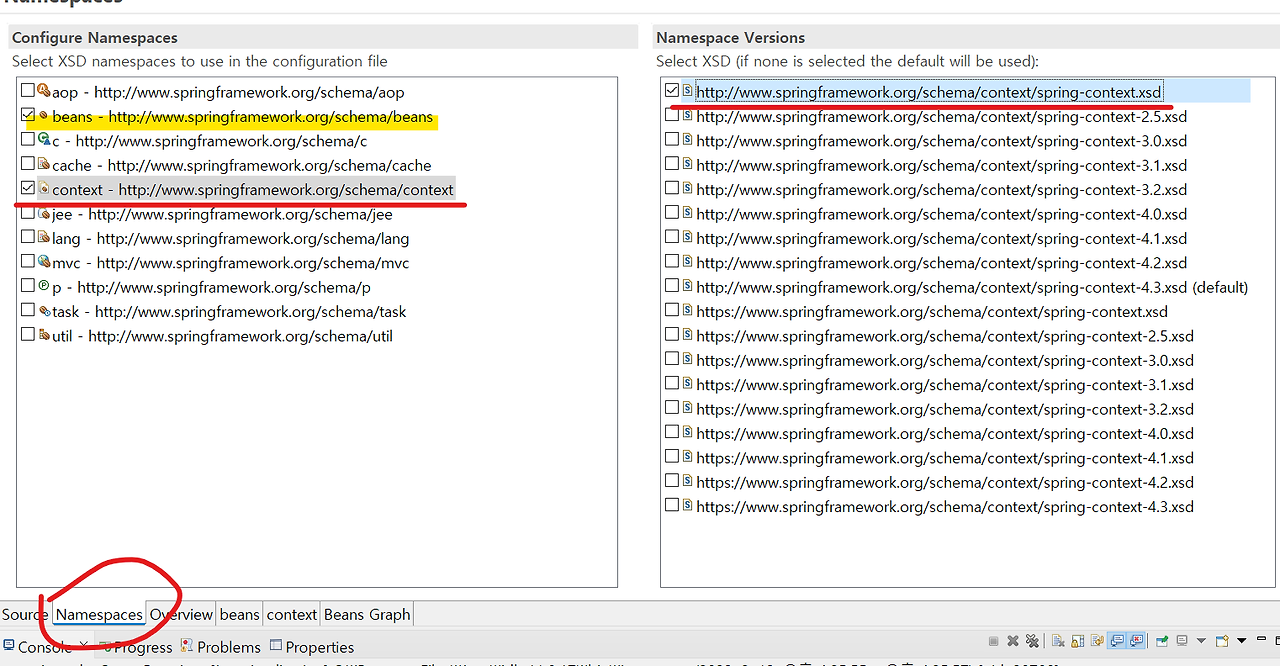Check the https spring-context-3.2.xsd checkbox
This screenshot has height=666, width=1280.
click(x=672, y=408)
